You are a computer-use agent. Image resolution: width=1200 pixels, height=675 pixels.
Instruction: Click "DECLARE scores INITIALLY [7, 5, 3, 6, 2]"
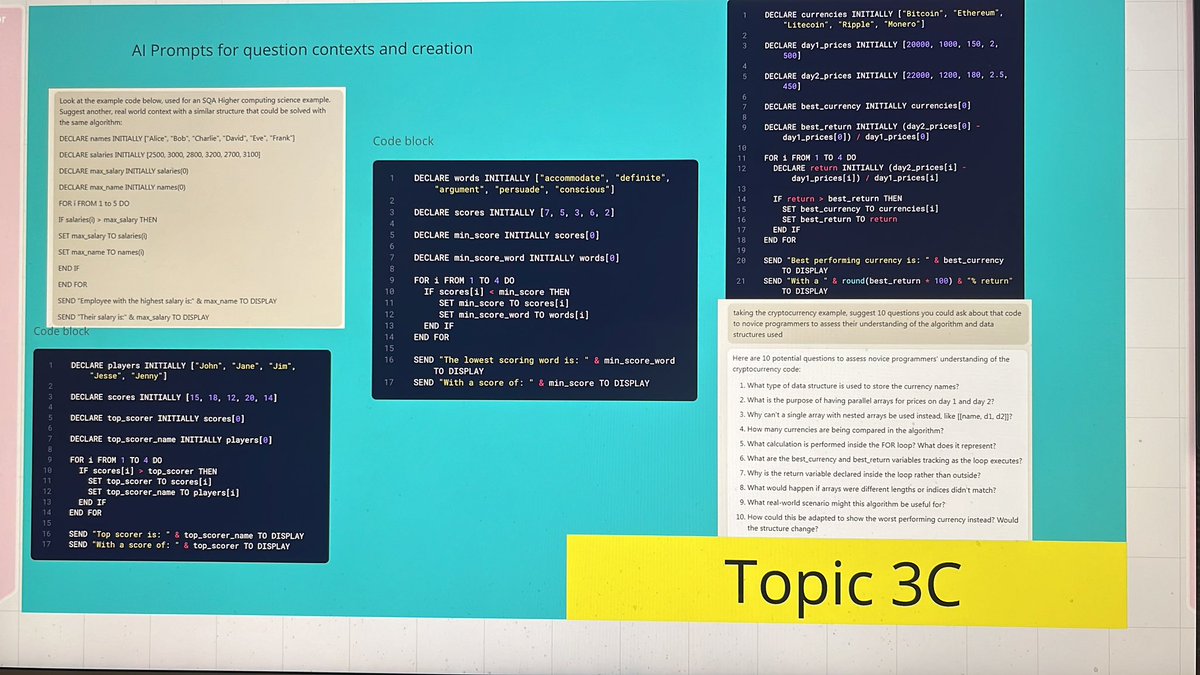[513, 212]
